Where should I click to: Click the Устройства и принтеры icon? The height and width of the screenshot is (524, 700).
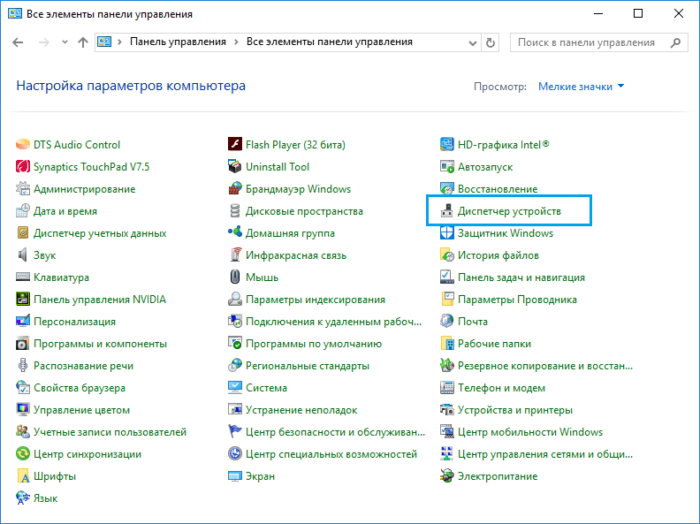pos(447,410)
